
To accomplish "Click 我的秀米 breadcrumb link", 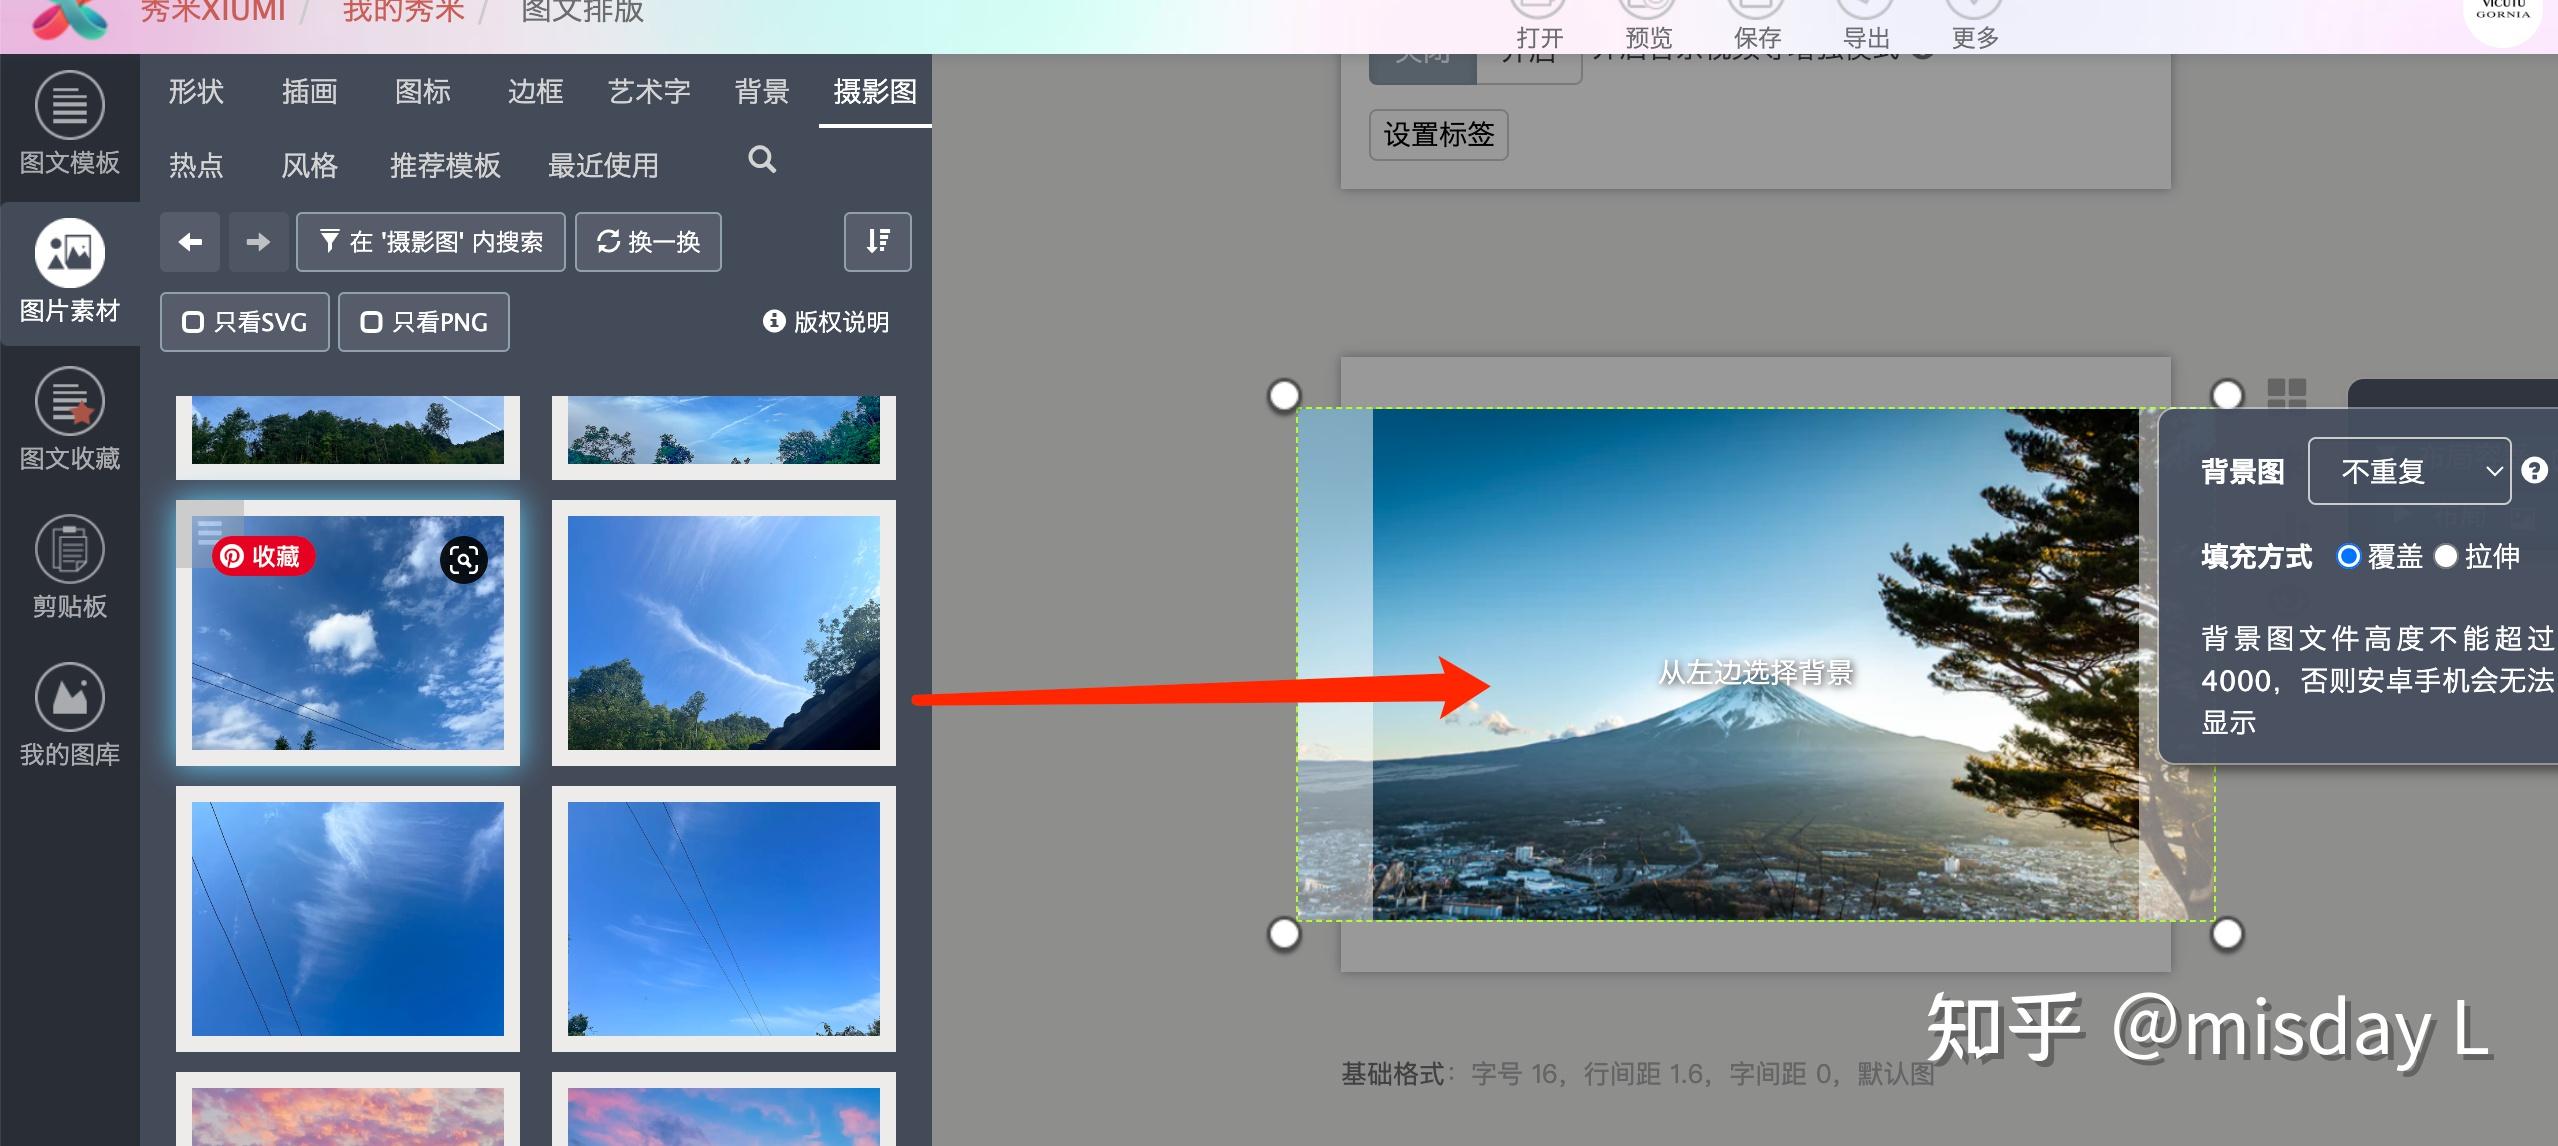I will [x=404, y=12].
